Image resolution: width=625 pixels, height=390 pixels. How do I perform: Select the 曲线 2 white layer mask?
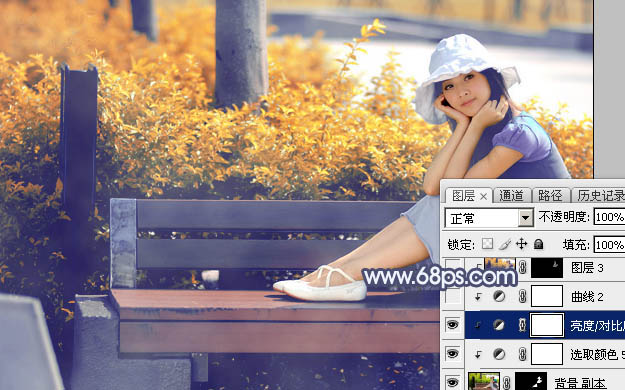coord(547,296)
